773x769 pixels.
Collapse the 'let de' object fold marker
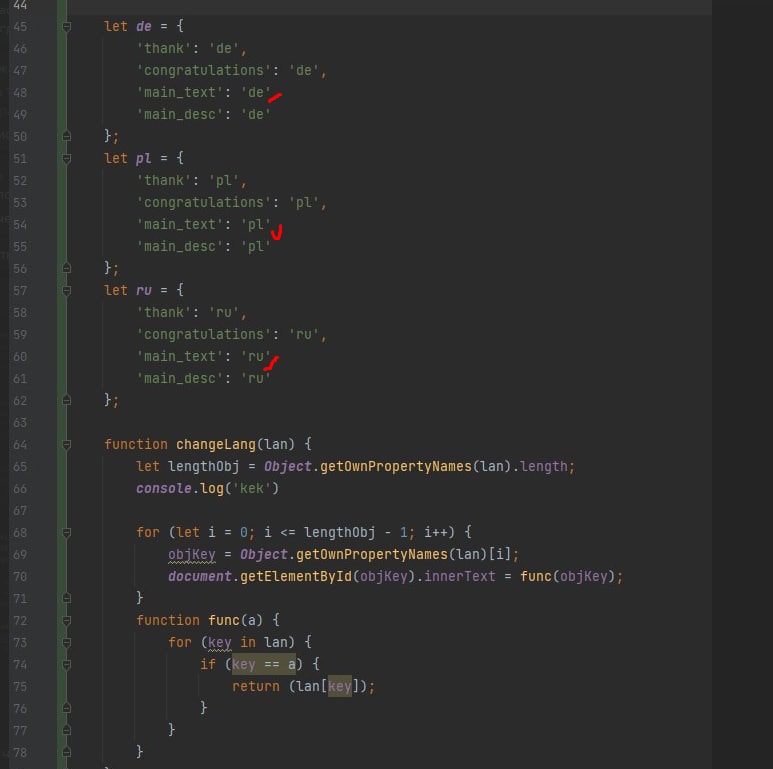pos(67,27)
